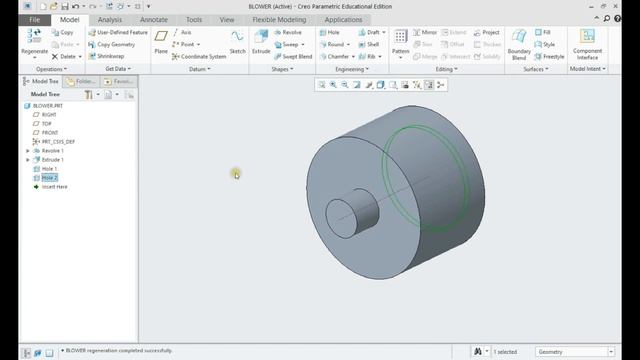The image size is (640, 360).
Task: Select Hole 1 in the Model Tree
Action: pos(45,169)
